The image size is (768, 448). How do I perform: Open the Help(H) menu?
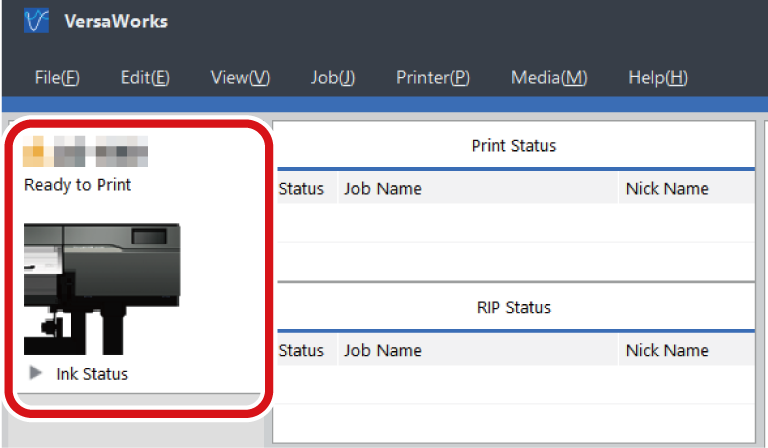click(658, 77)
